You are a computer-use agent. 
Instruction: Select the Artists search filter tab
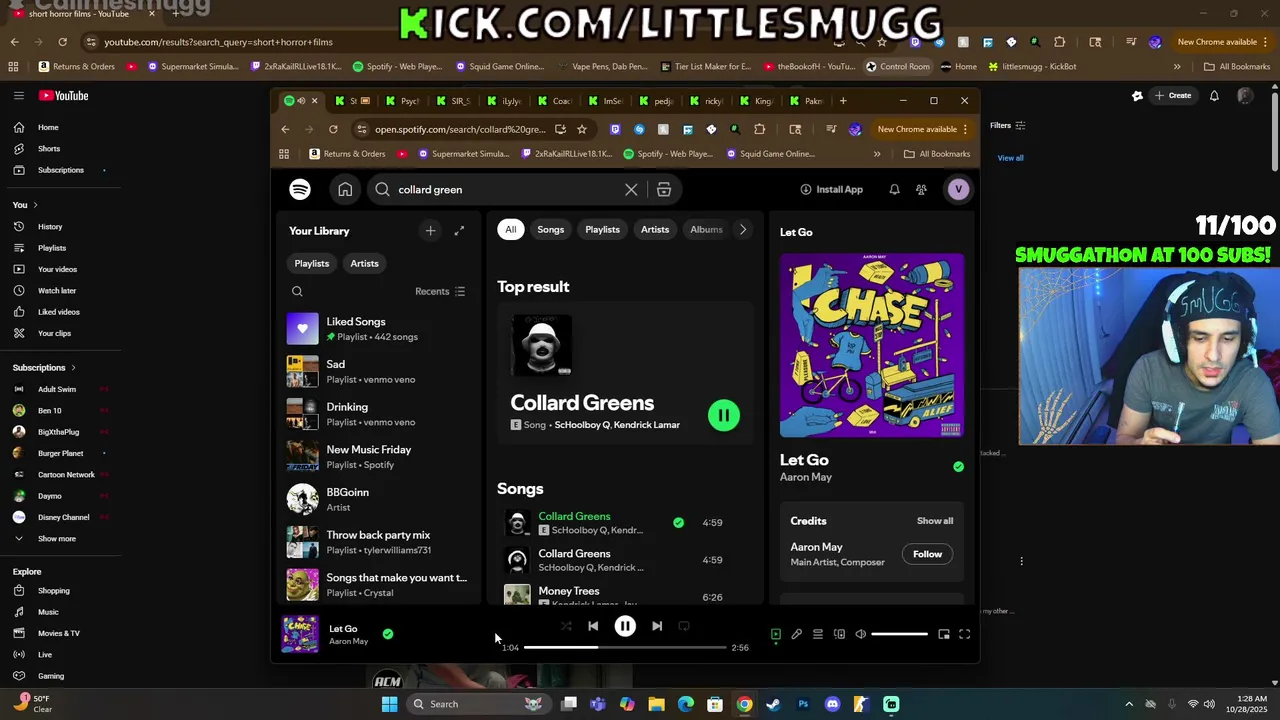pyautogui.click(x=655, y=230)
